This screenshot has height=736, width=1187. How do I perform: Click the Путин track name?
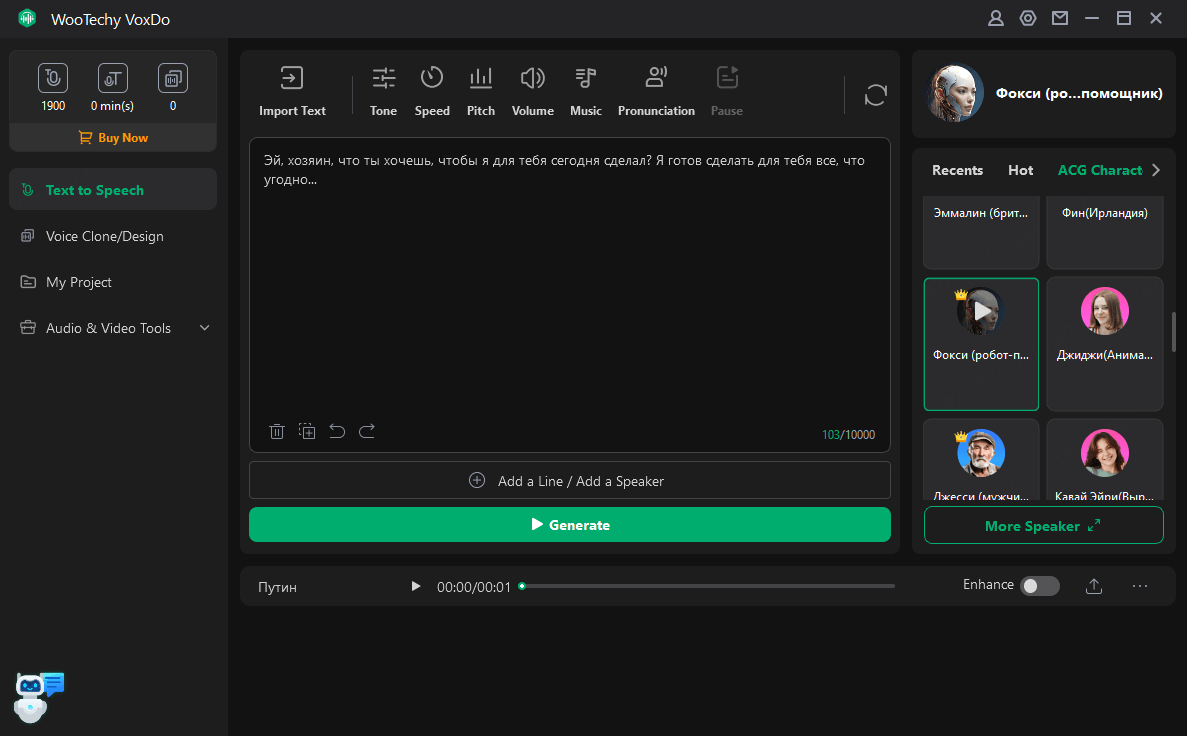point(277,587)
